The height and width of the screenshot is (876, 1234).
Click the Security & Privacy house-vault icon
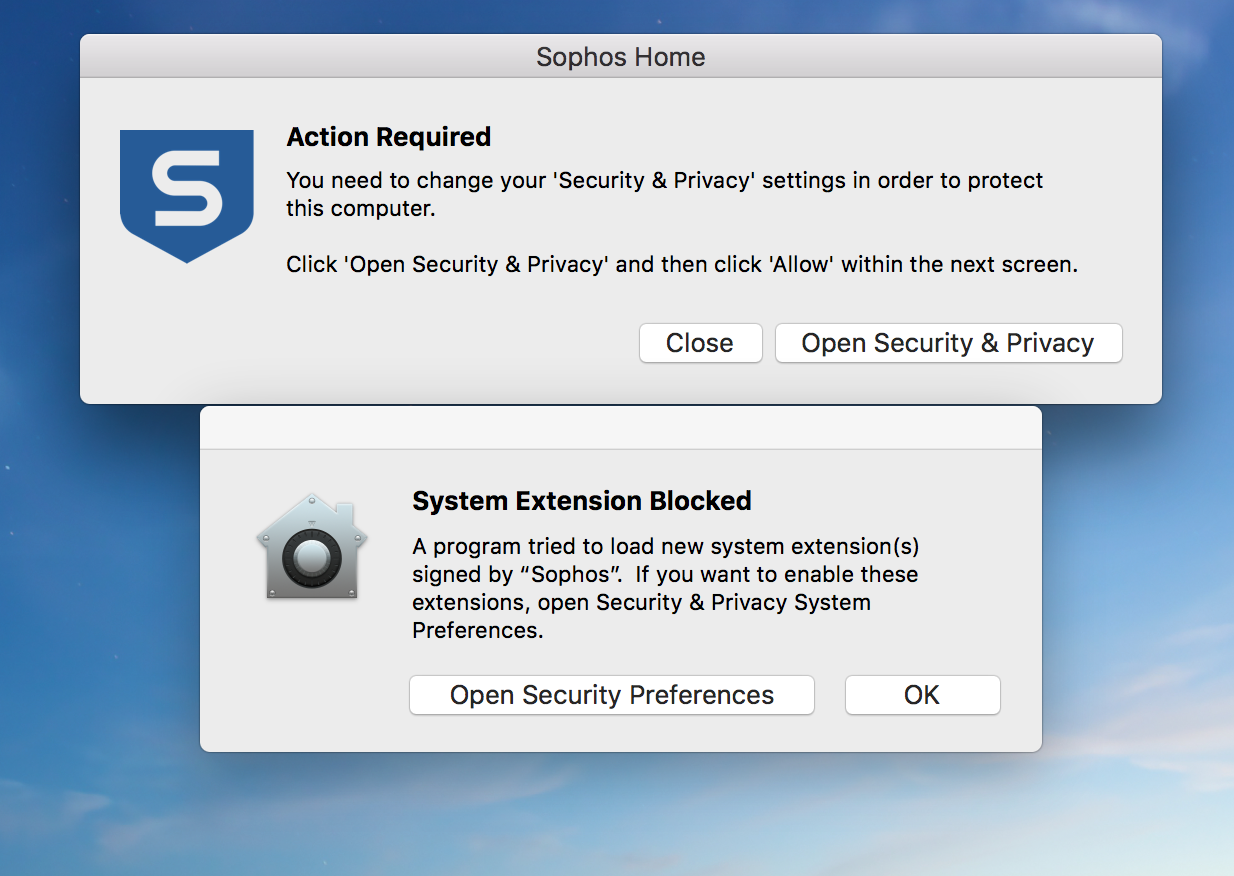click(312, 546)
